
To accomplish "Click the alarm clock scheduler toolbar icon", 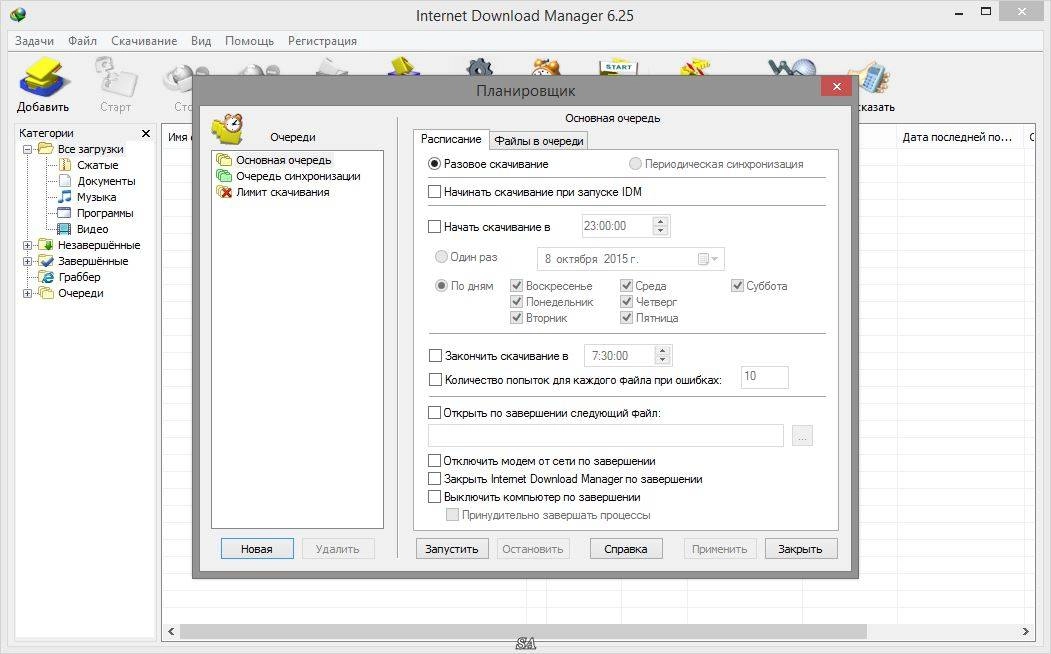I will pos(546,66).
